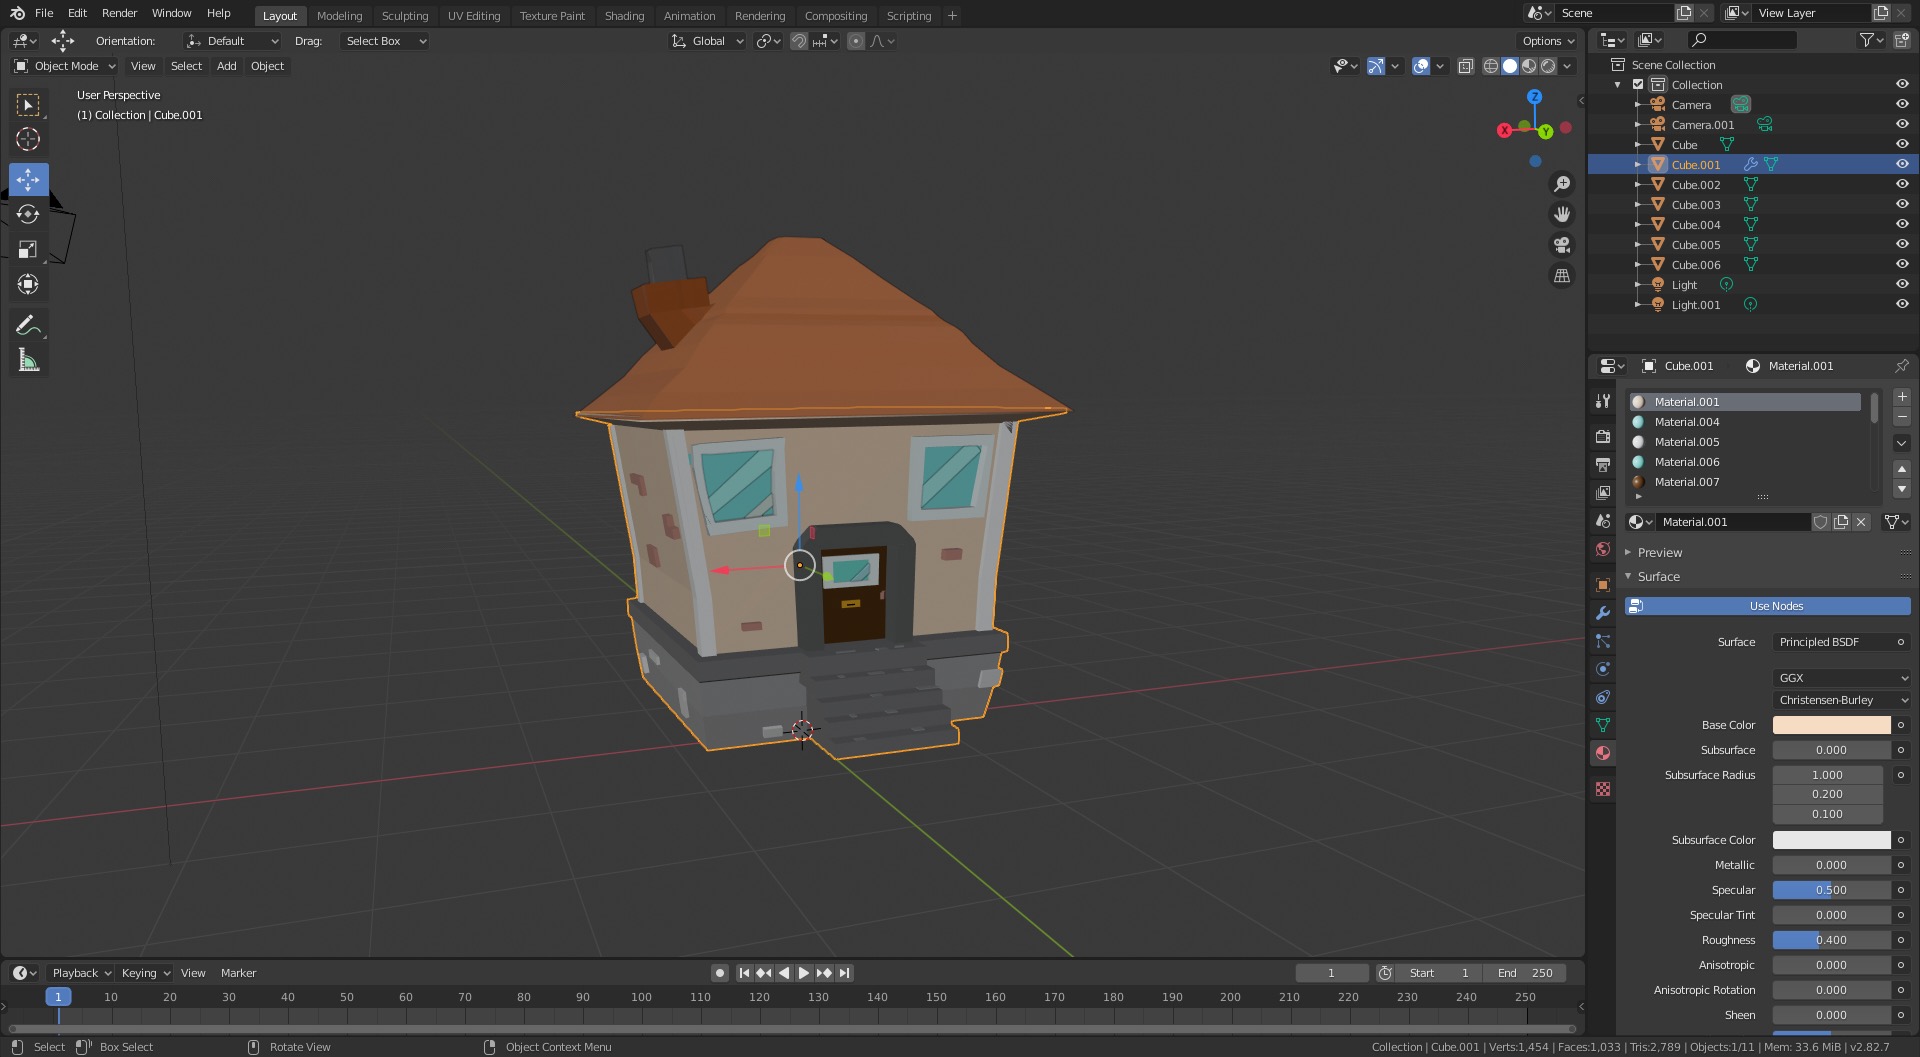Hide Cube.002 in the outliner
This screenshot has height=1057, width=1920.
tap(1901, 184)
